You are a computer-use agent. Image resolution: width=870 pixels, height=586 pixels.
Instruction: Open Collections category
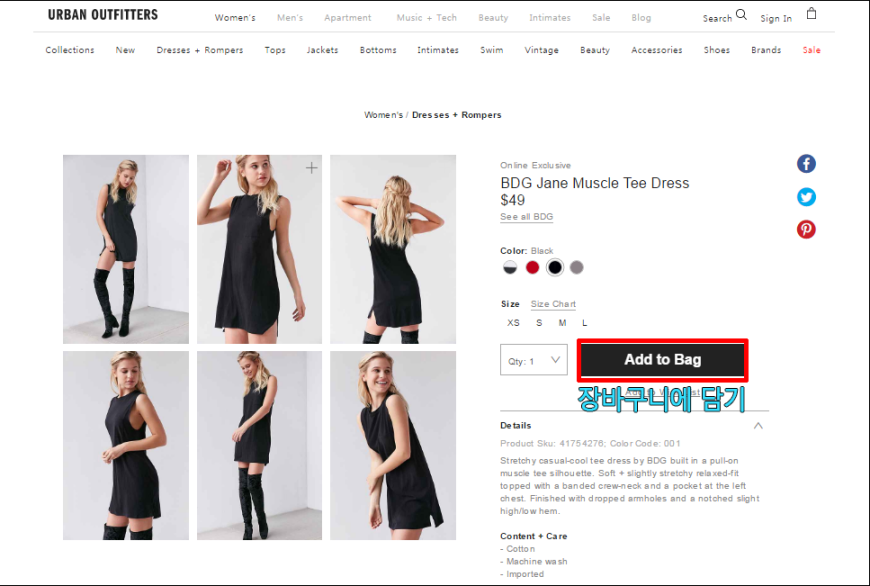click(70, 50)
